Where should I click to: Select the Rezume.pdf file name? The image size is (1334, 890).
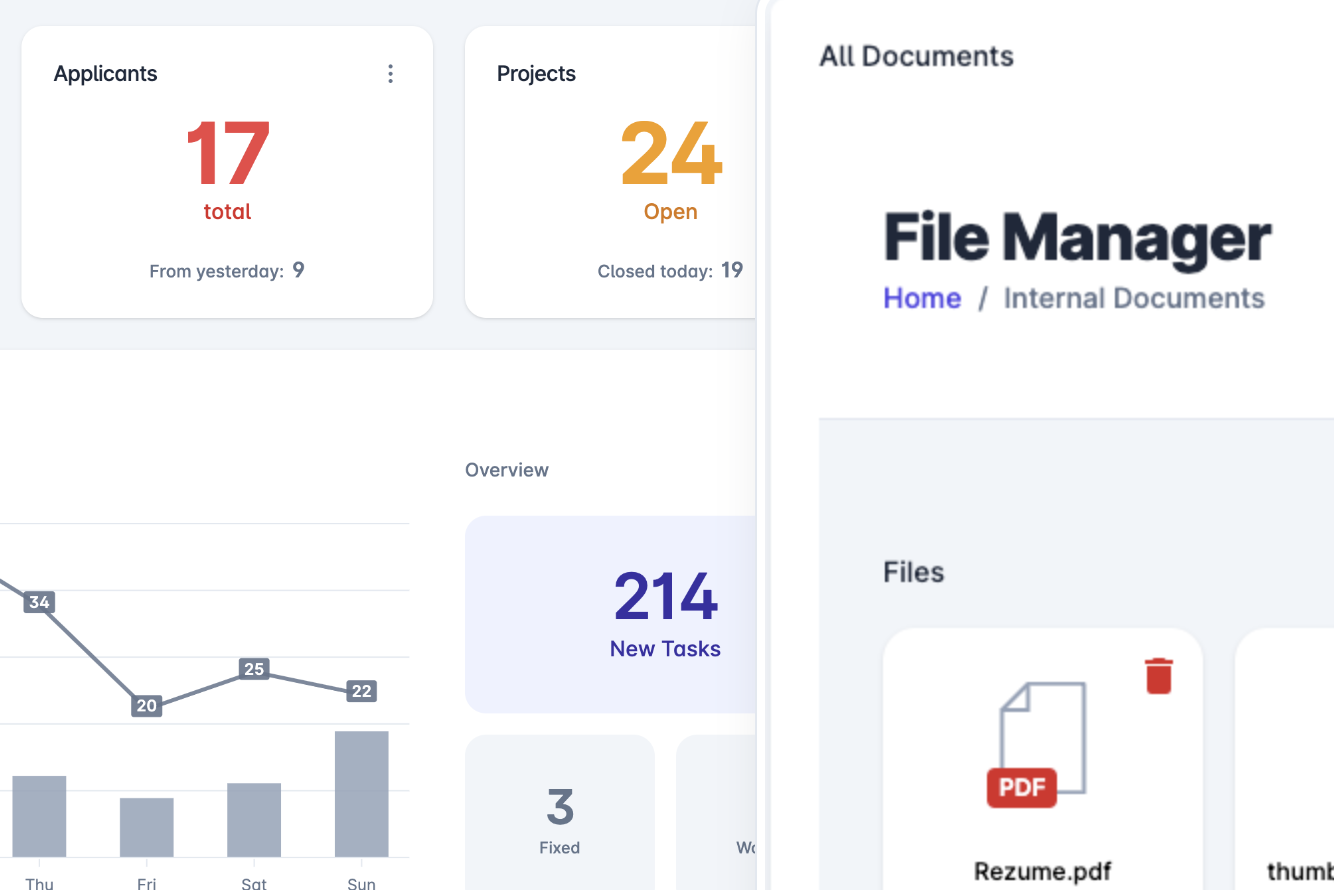point(1043,871)
